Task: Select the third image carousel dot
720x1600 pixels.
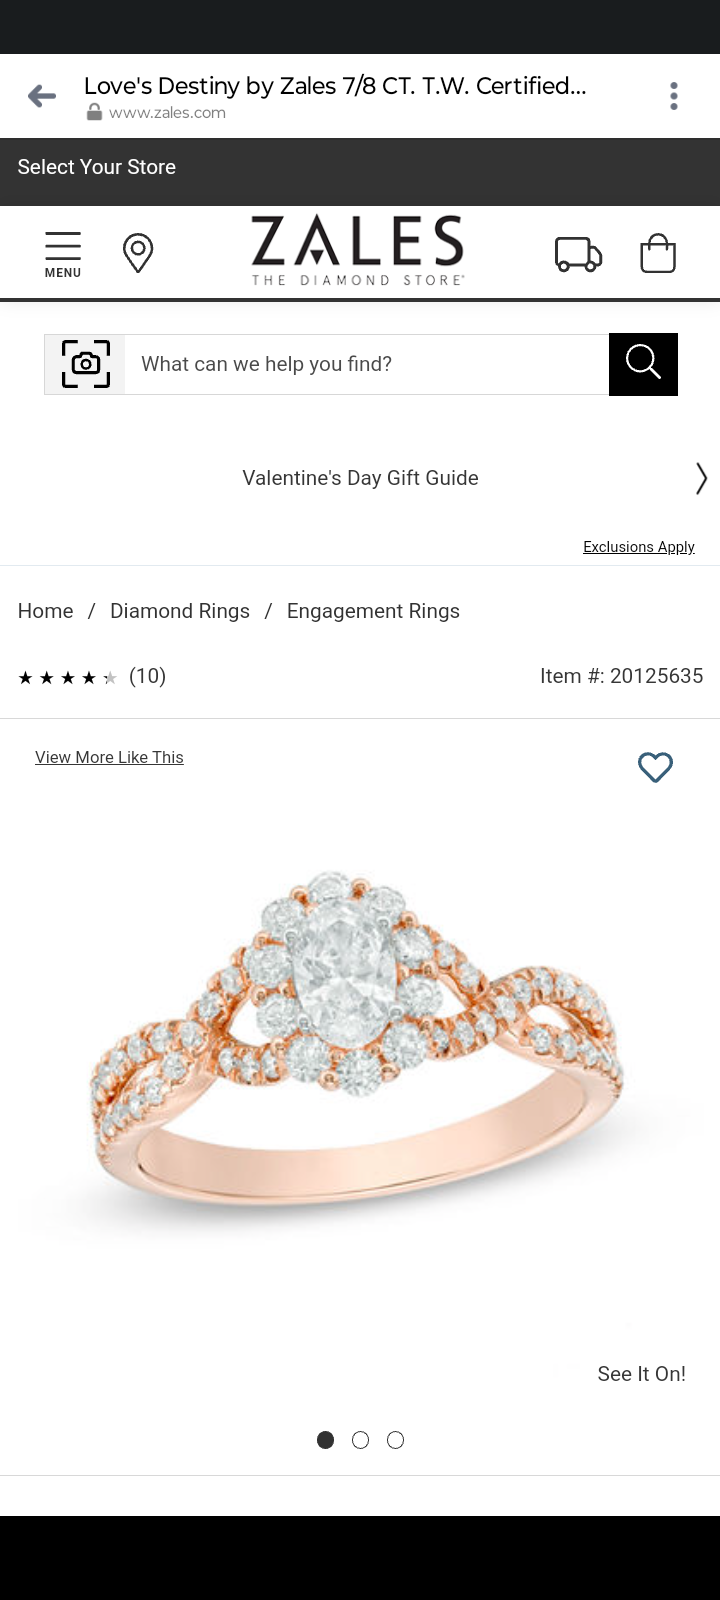Action: click(x=396, y=1440)
